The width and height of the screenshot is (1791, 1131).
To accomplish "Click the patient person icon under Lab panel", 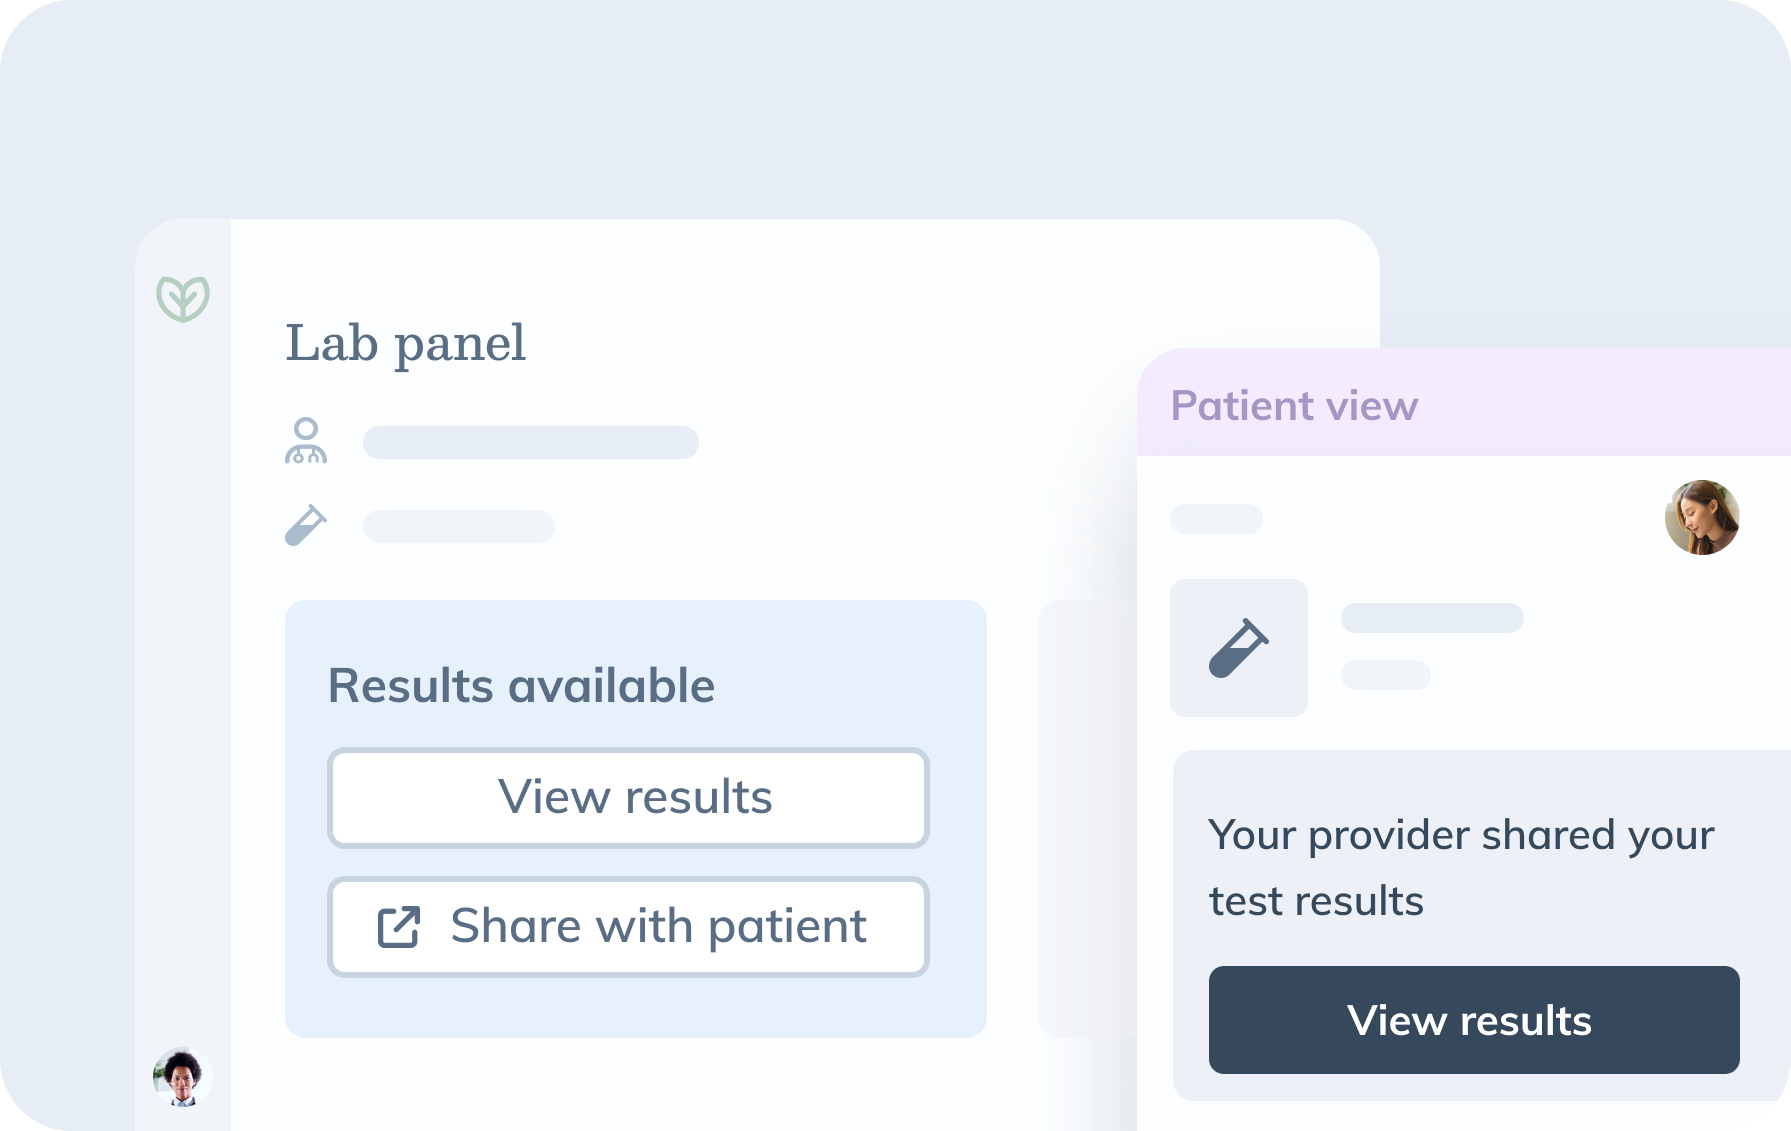I will click(306, 441).
